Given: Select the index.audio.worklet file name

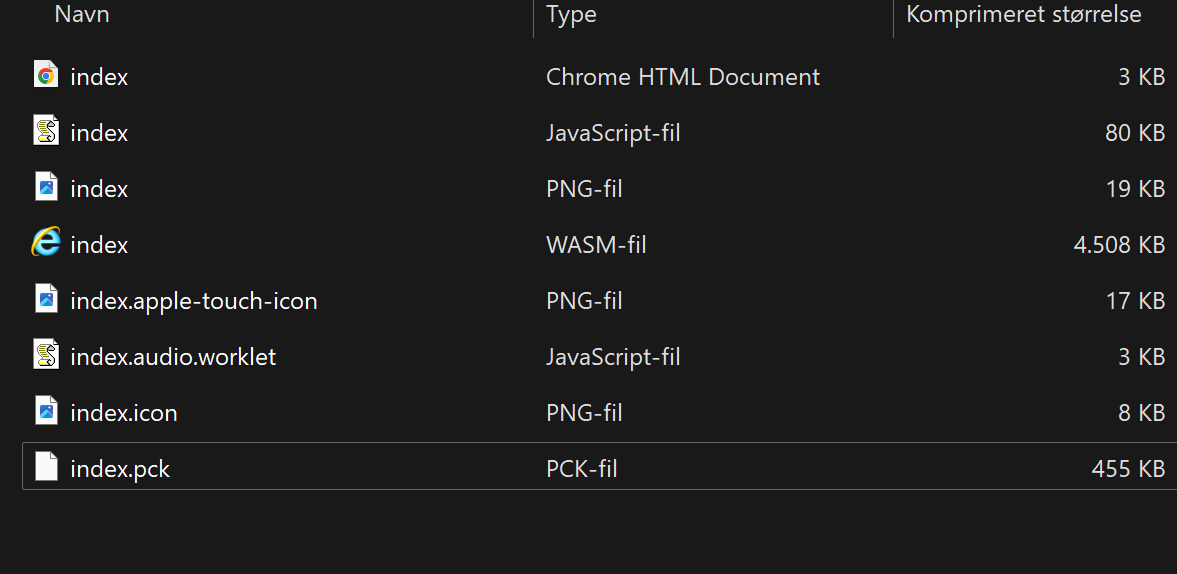Looking at the screenshot, I should click(x=173, y=357).
